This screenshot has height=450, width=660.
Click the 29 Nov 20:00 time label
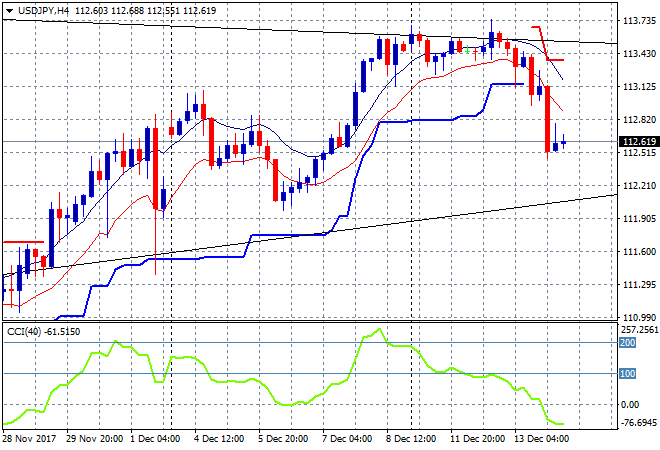[94, 439]
